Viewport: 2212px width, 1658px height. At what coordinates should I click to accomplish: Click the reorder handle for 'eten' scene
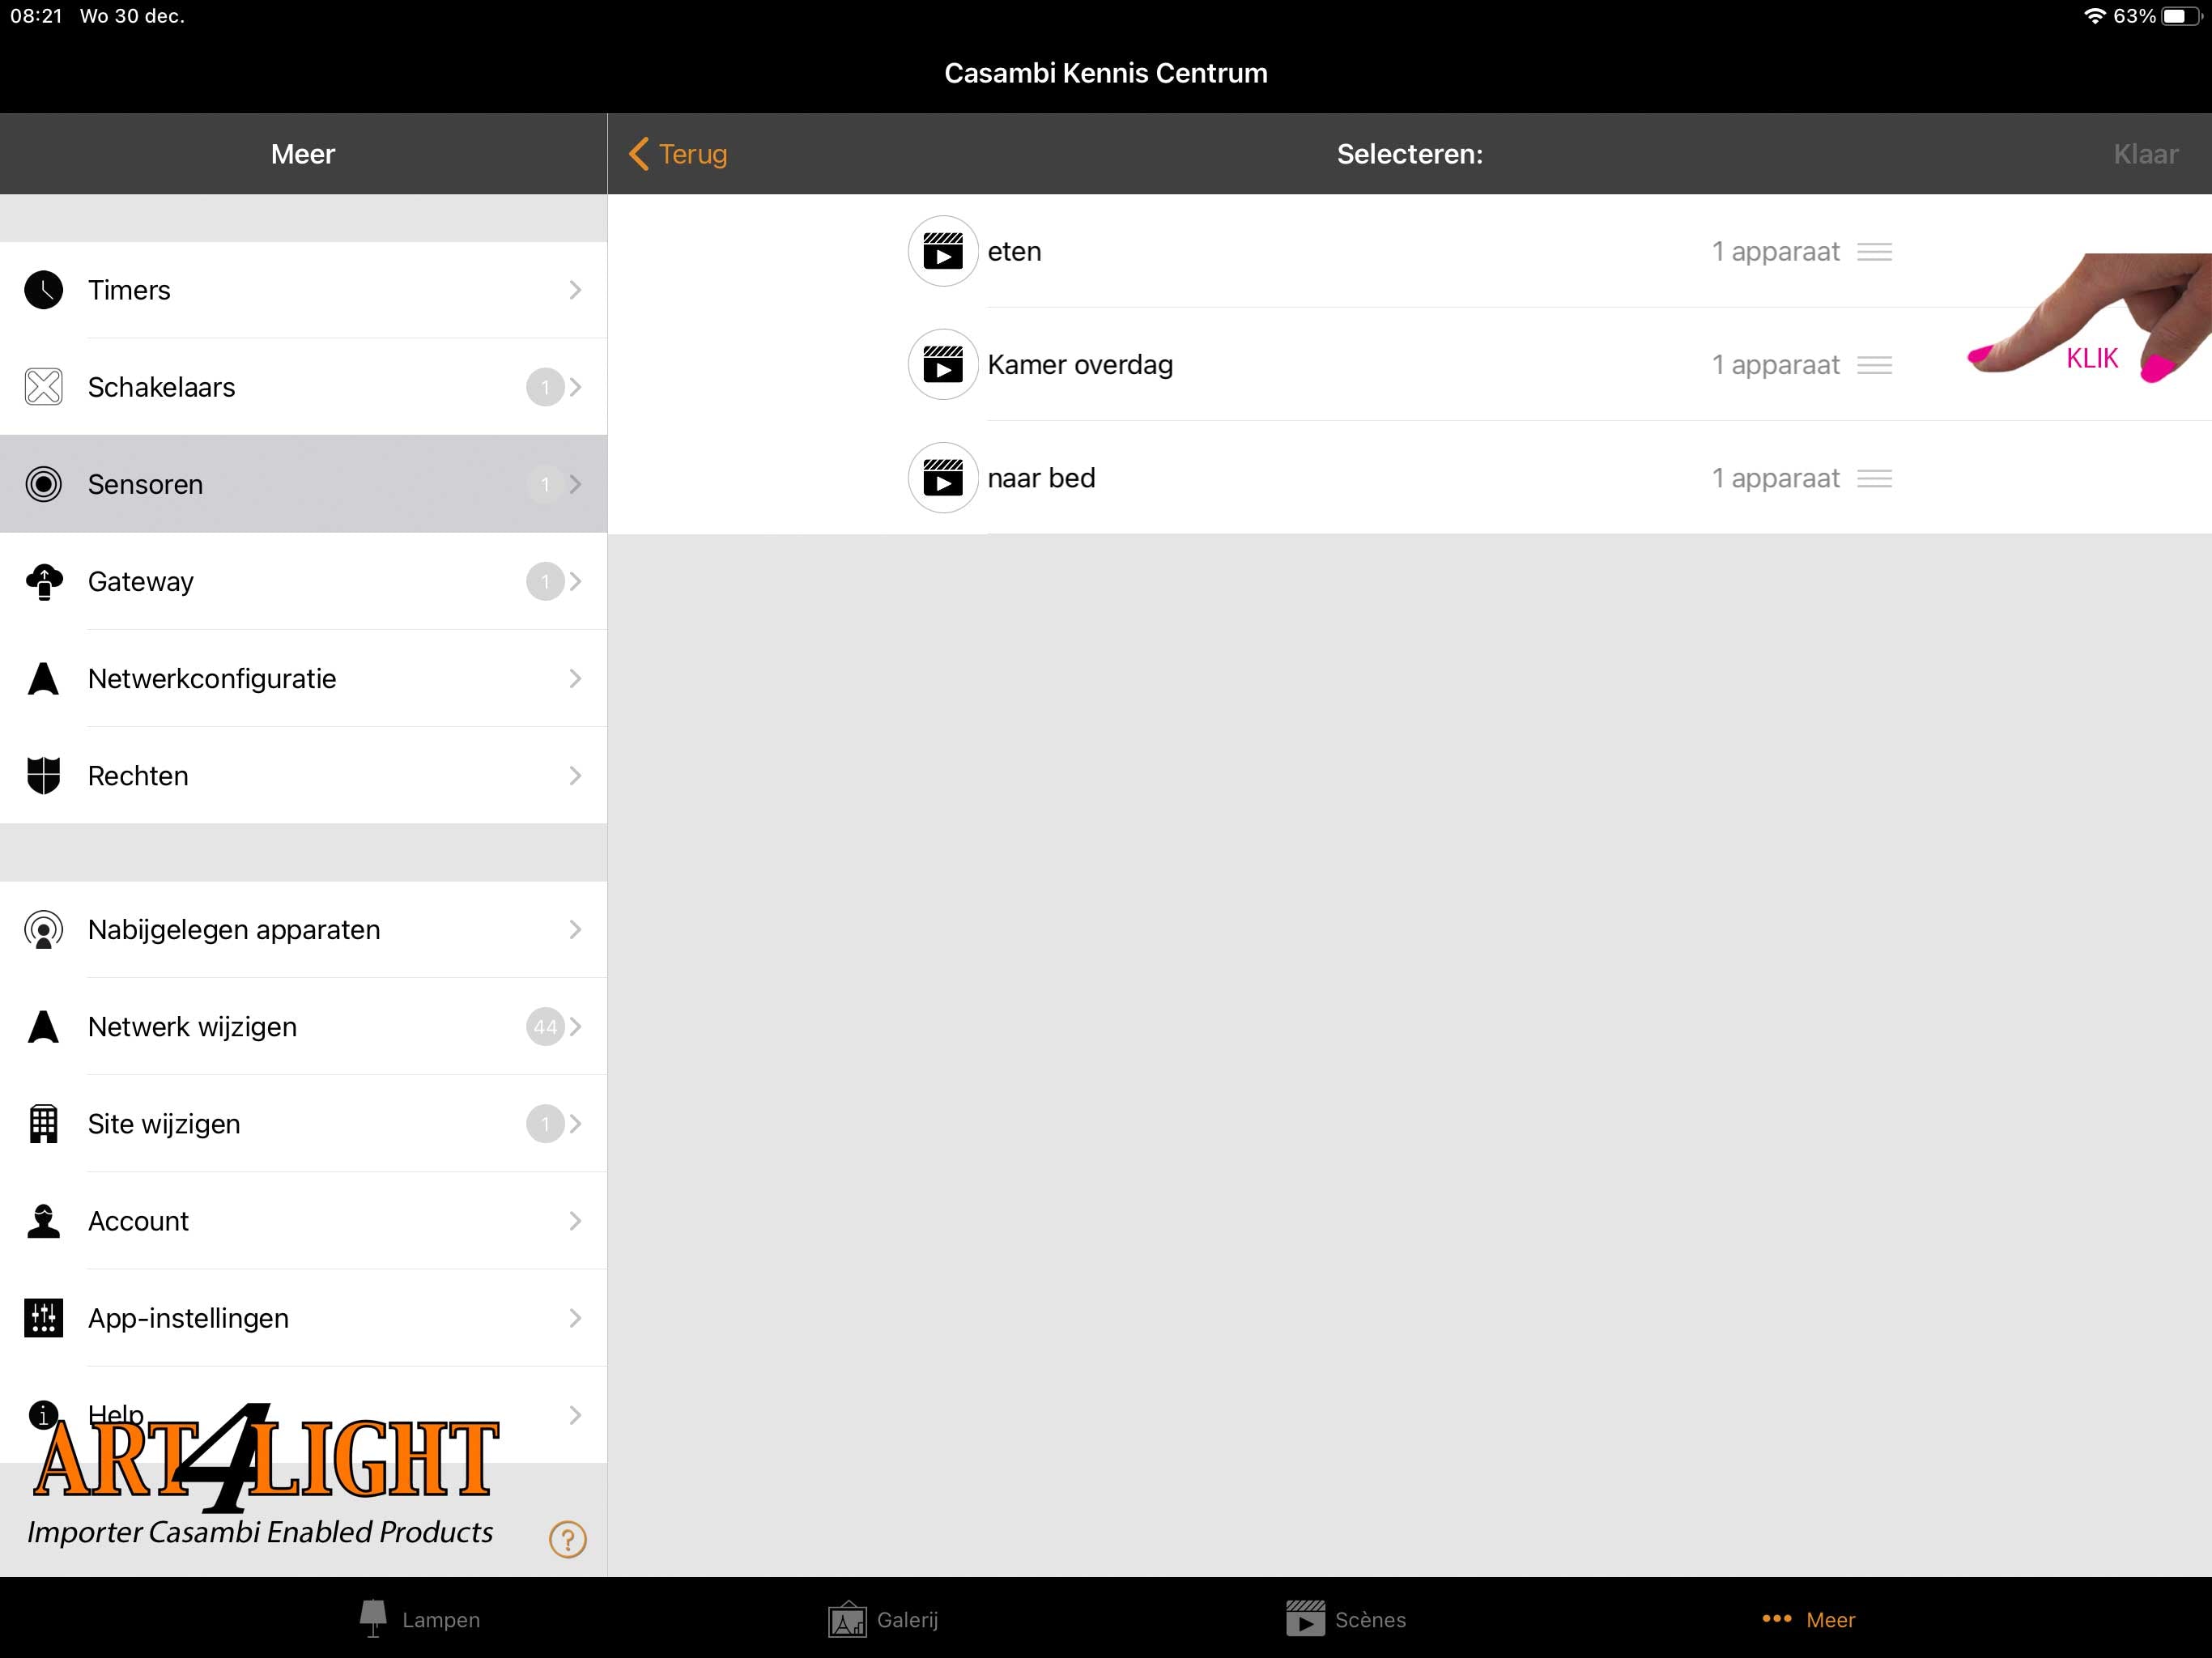point(1879,251)
